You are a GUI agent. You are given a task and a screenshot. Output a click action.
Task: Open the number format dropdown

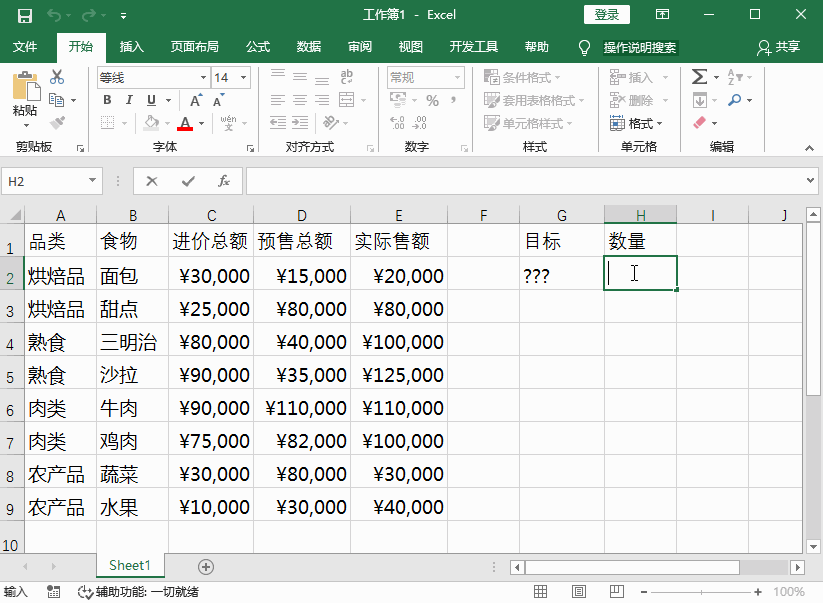pyautogui.click(x=457, y=78)
